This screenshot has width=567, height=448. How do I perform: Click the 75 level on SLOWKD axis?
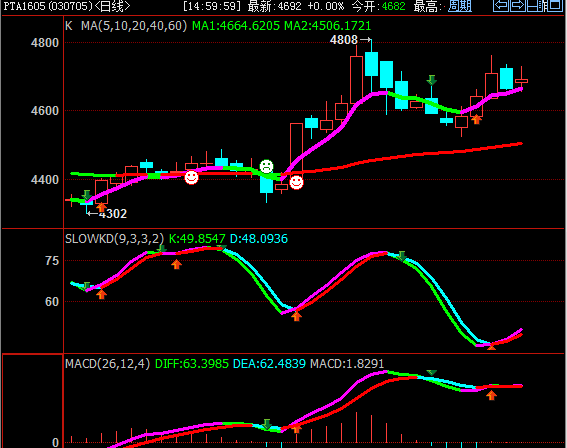coord(52,261)
